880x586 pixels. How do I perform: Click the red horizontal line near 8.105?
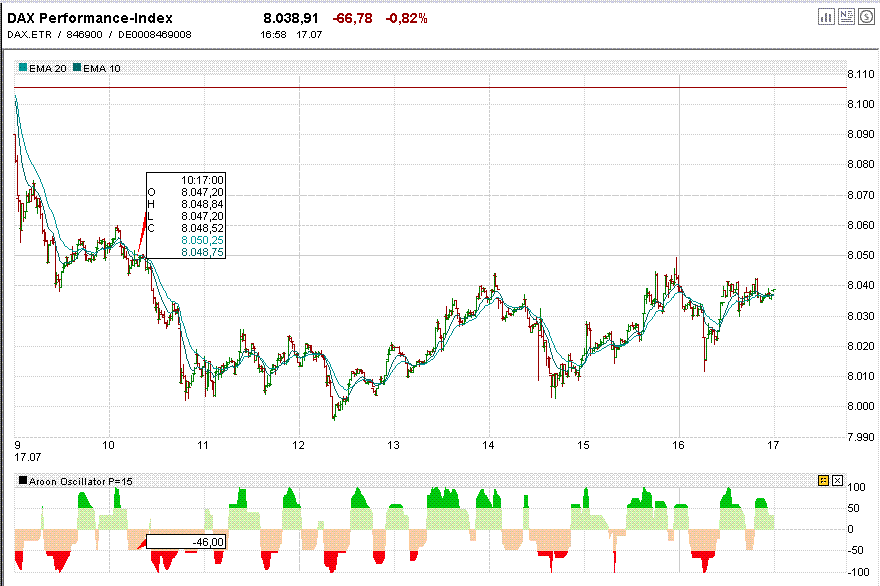(x=430, y=88)
